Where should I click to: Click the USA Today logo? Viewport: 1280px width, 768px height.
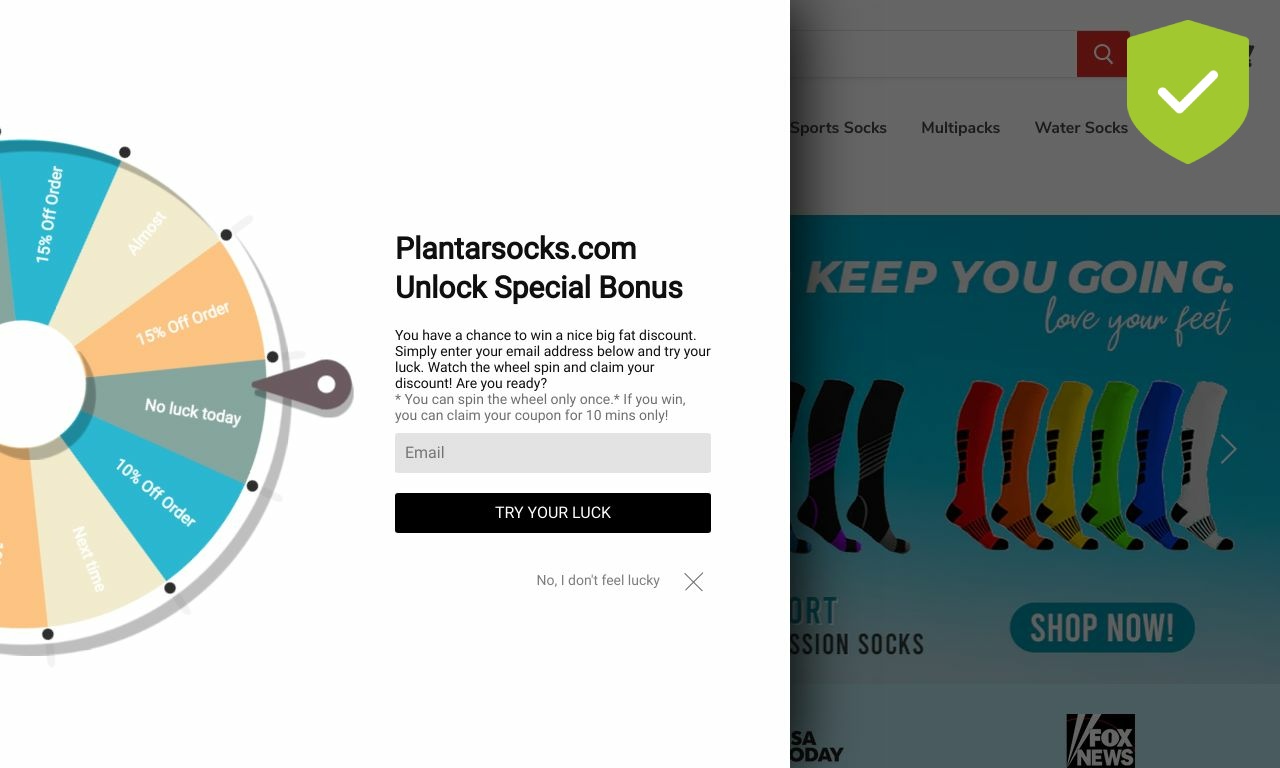tap(817, 746)
